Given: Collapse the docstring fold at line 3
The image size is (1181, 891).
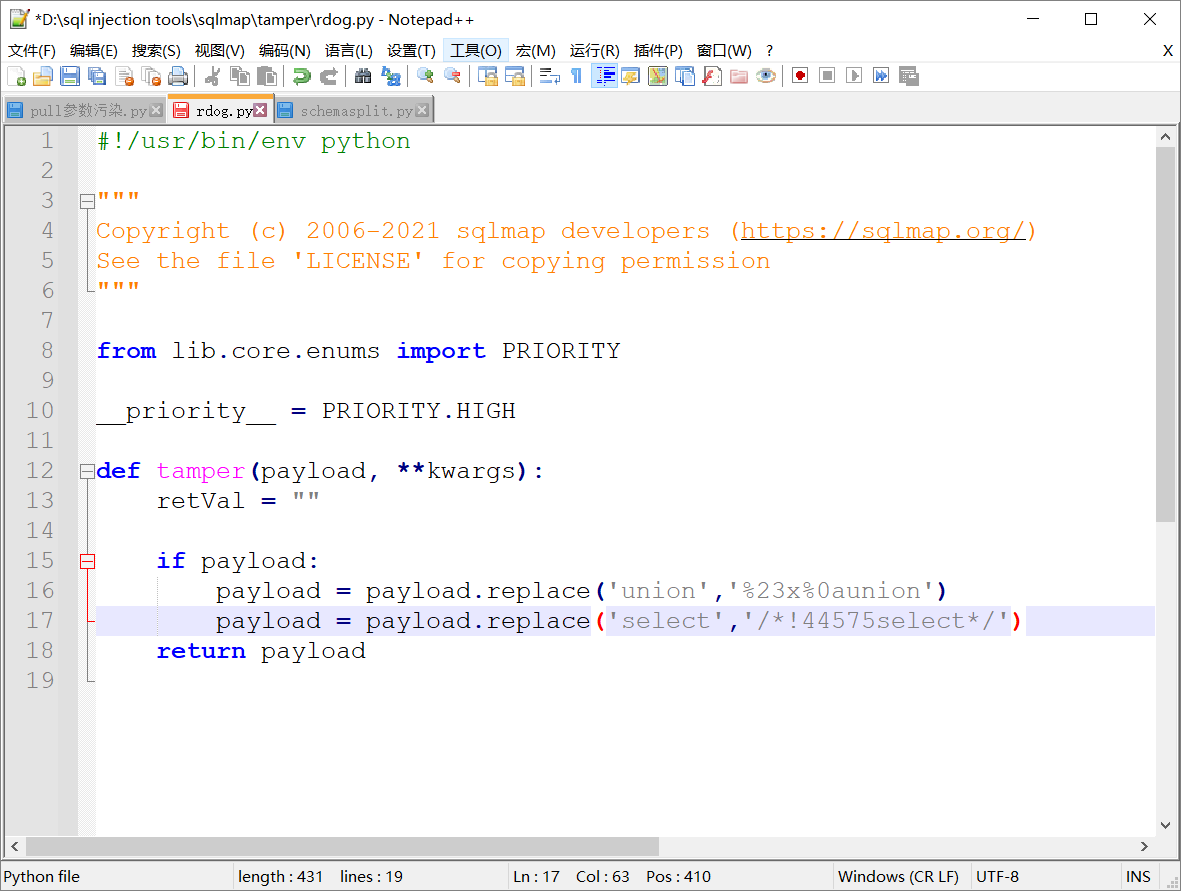Looking at the screenshot, I should point(87,201).
